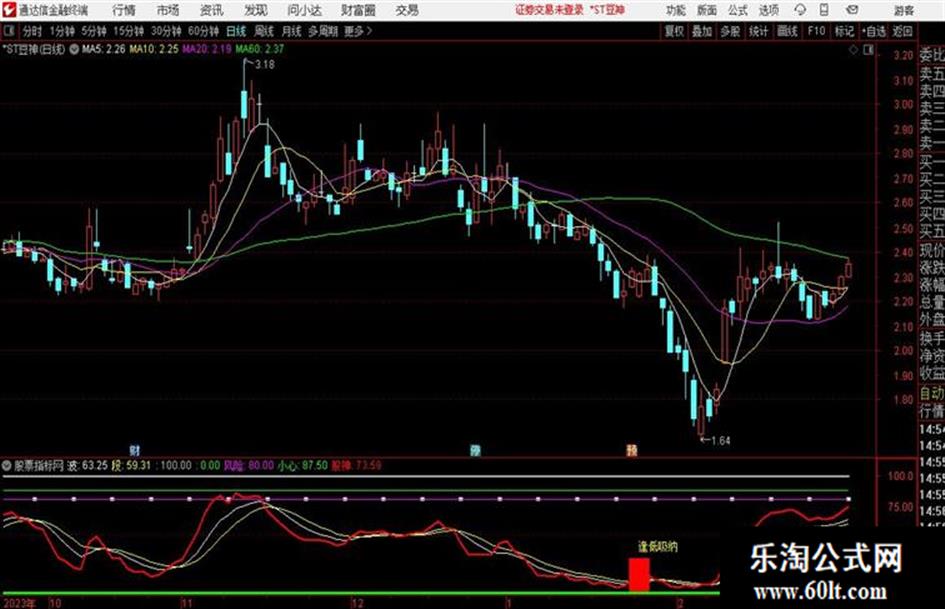Click the 3.18 high price label
This screenshot has width=945, height=609.
[265, 65]
